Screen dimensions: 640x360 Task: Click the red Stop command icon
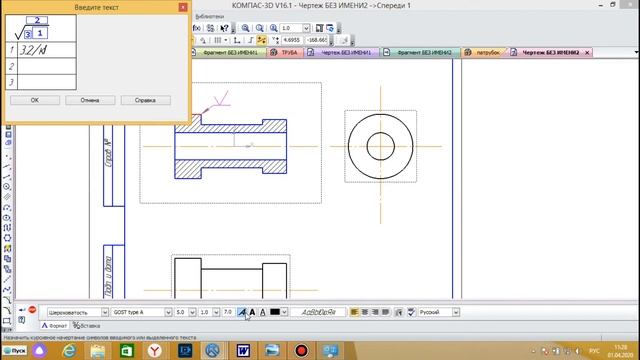tap(32, 310)
